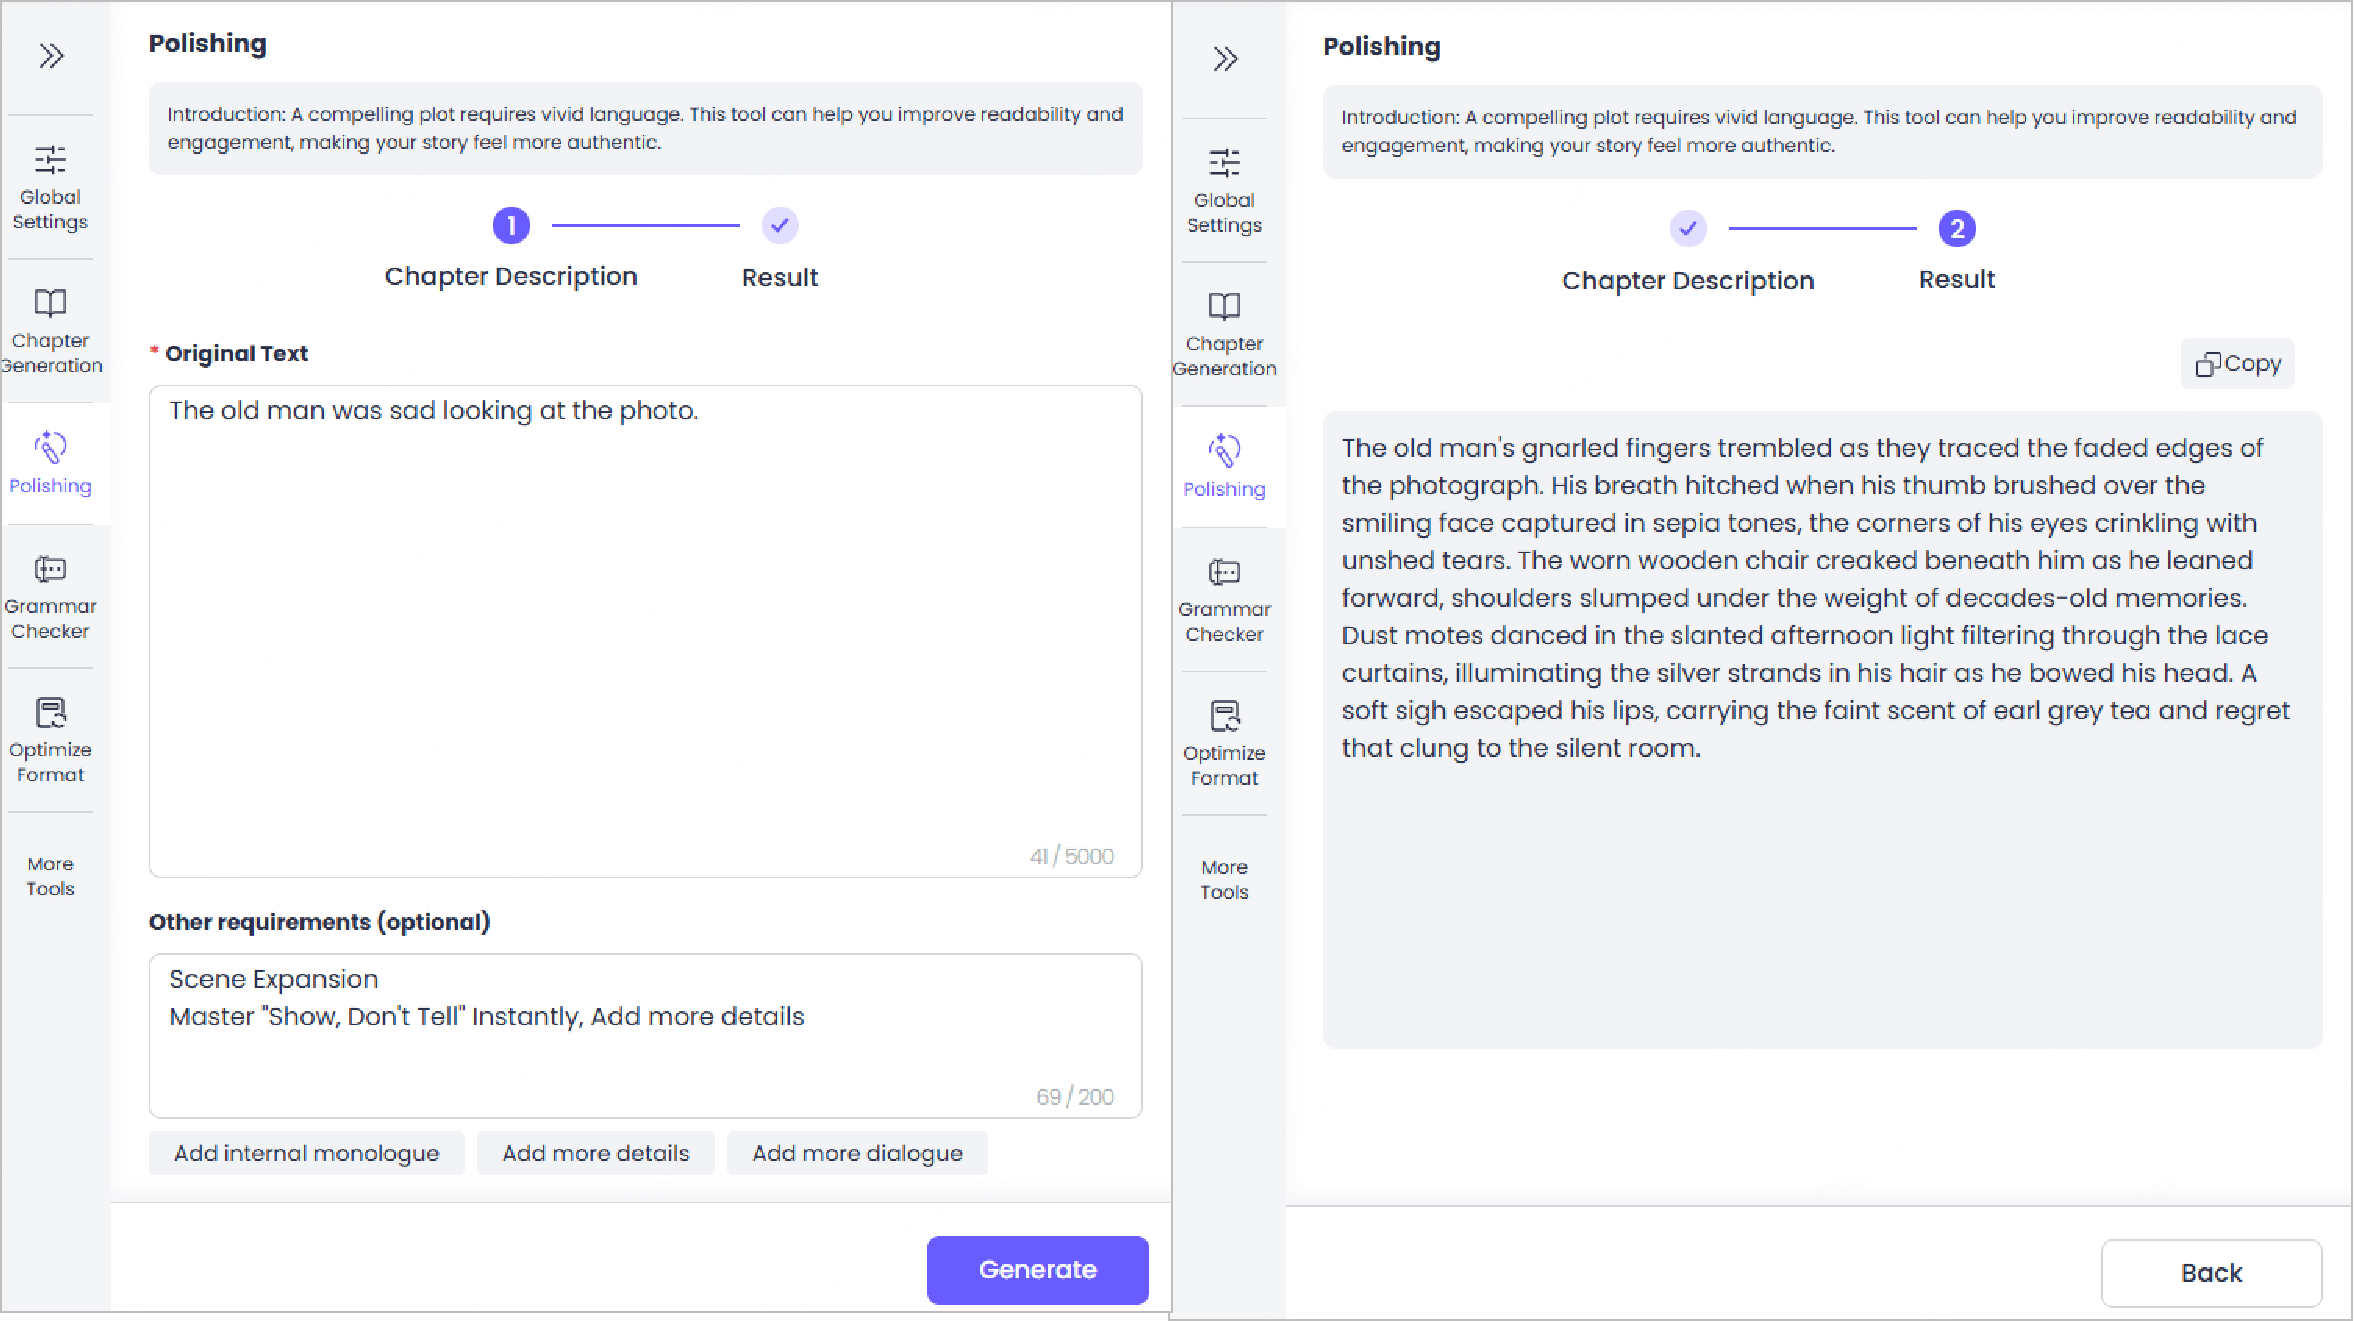The image size is (2354, 1321).
Task: Click the Generate button
Action: coord(1037,1269)
